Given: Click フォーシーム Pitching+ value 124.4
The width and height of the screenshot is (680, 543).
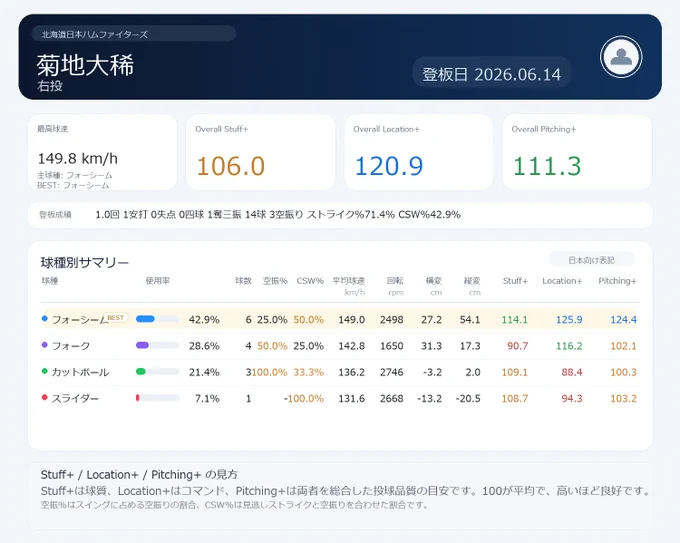Looking at the screenshot, I should [x=624, y=320].
